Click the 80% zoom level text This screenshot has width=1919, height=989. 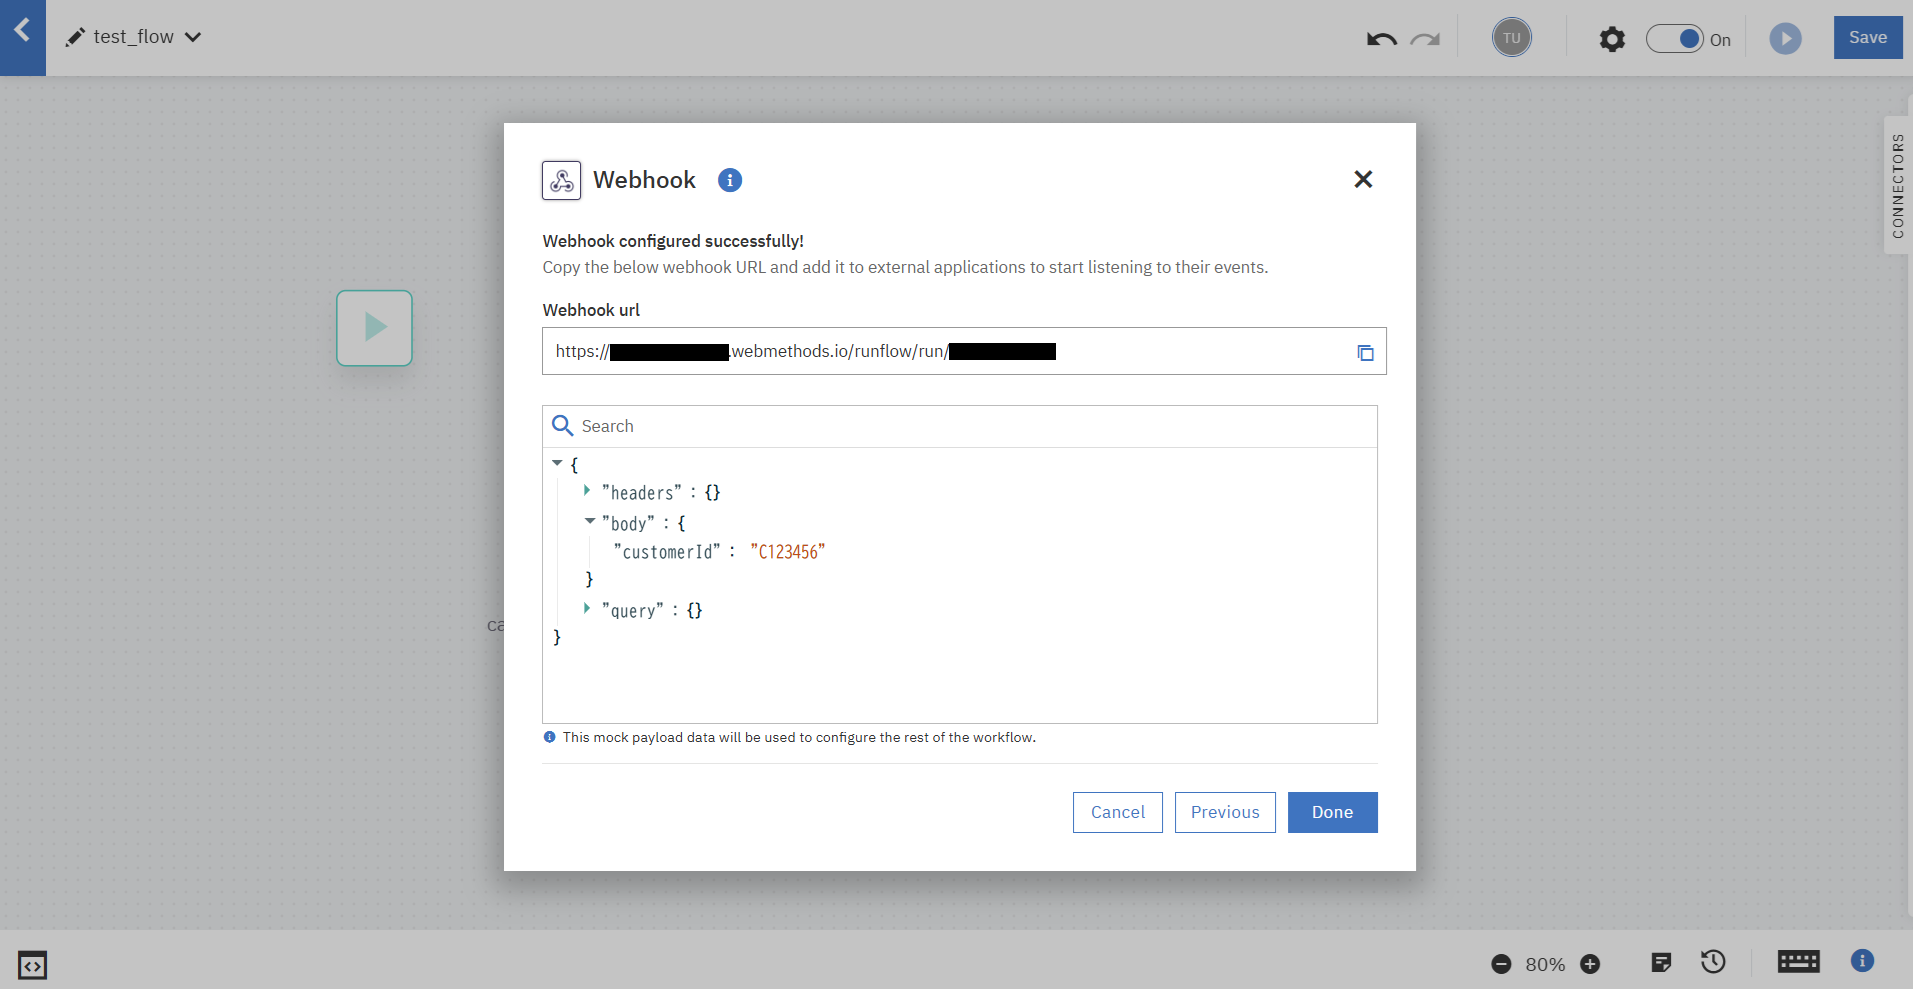(1545, 965)
